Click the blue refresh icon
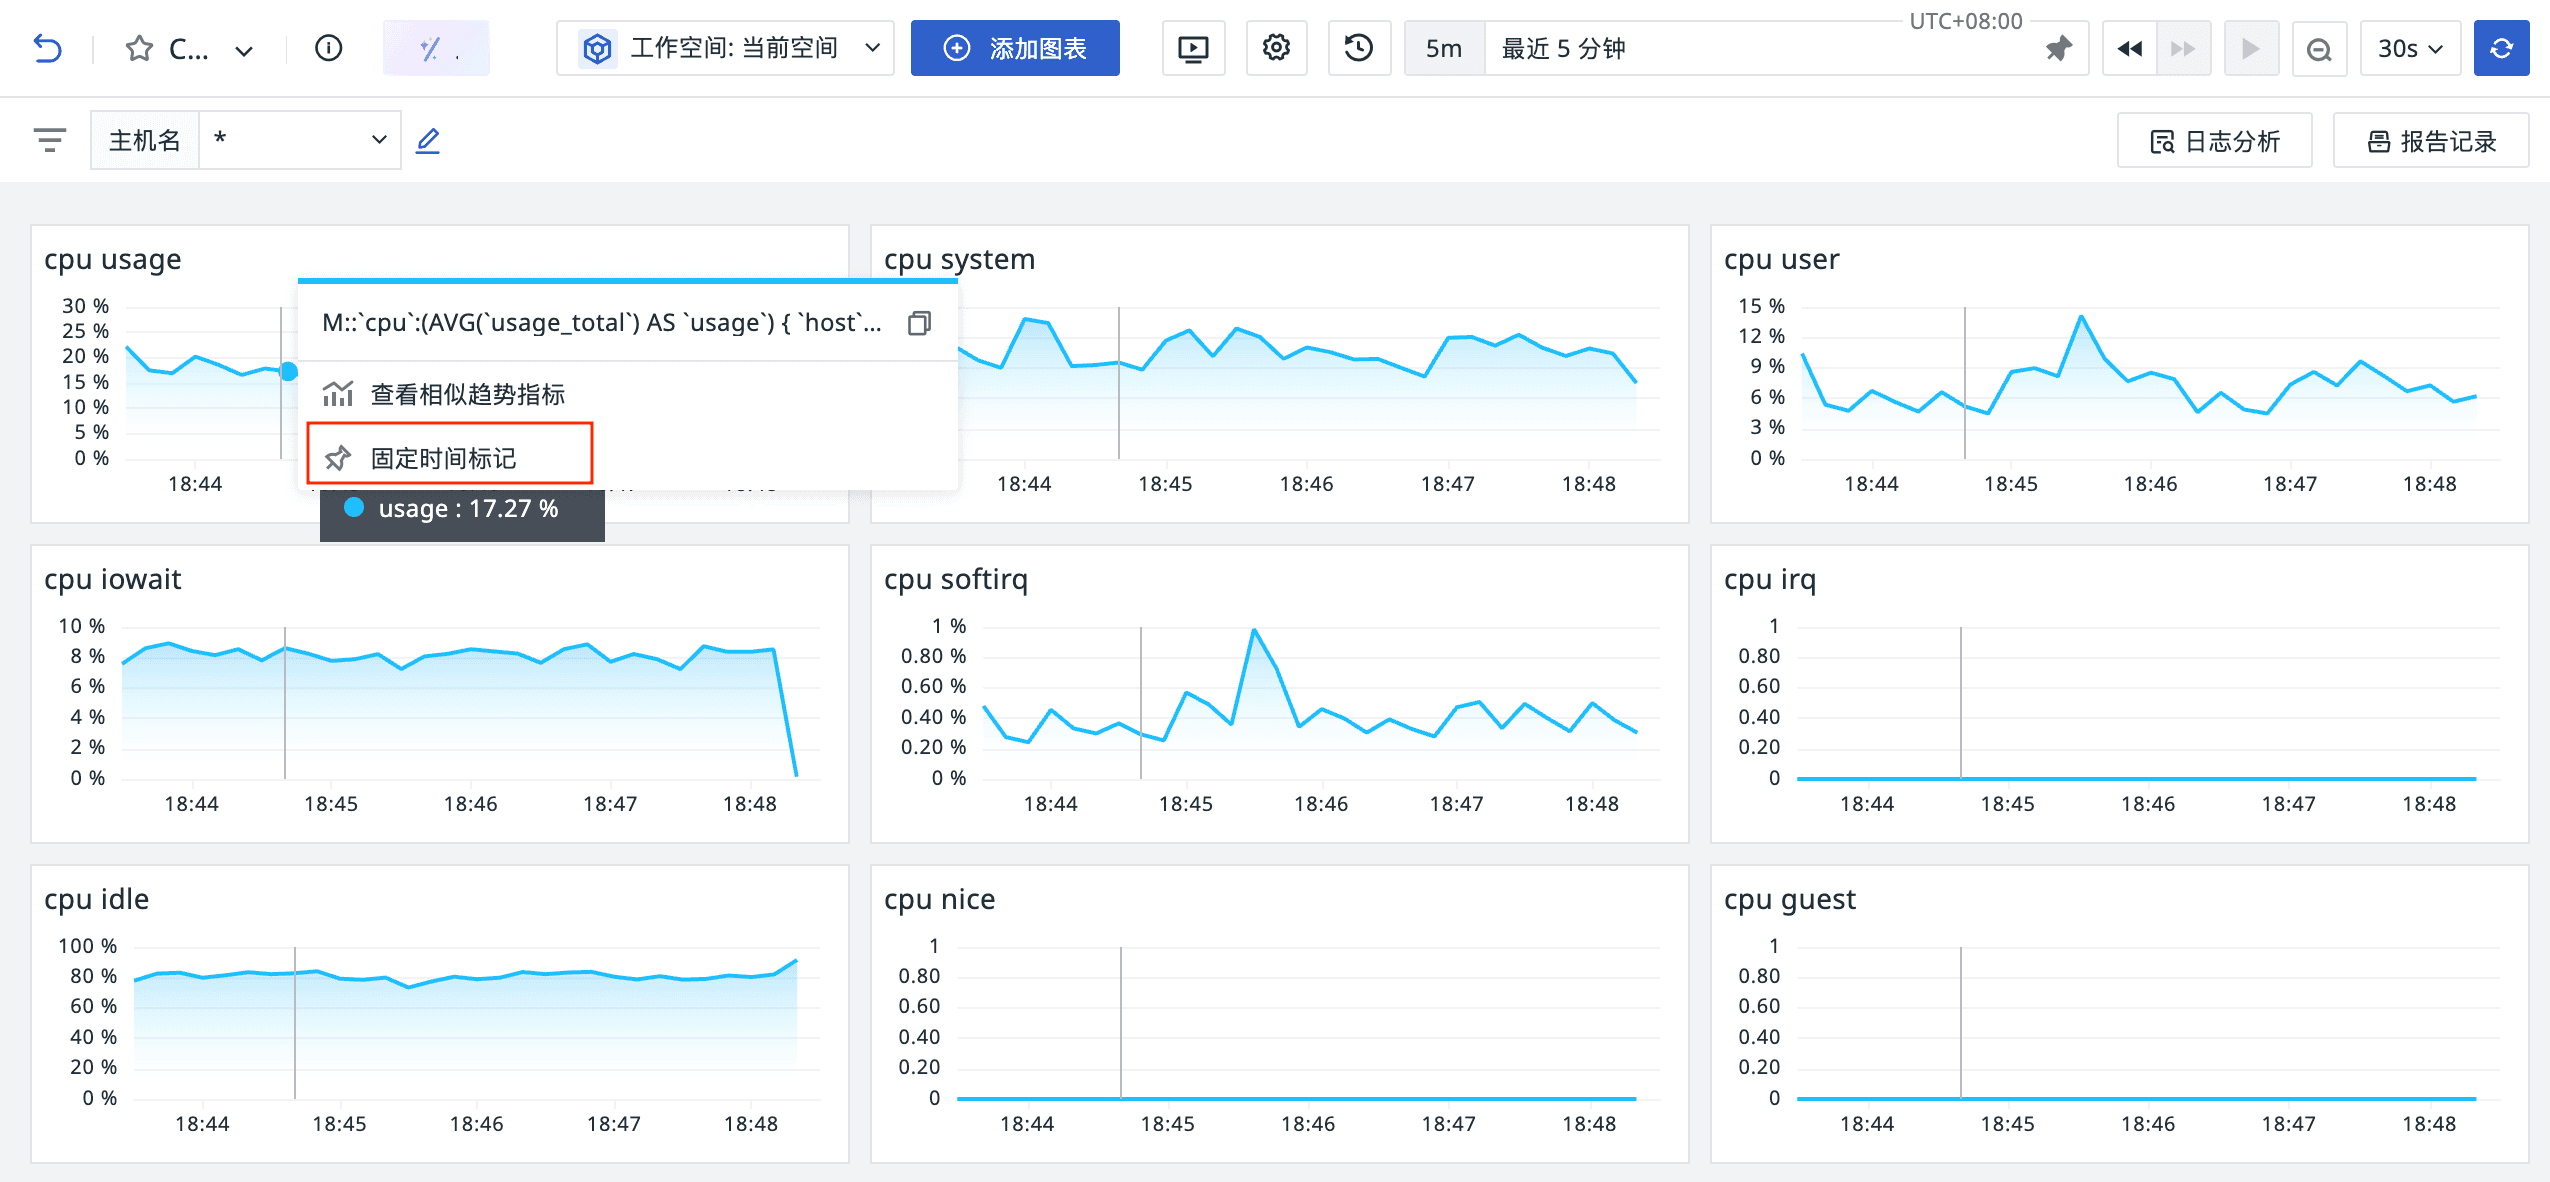This screenshot has width=2550, height=1182. pyautogui.click(x=2501, y=48)
